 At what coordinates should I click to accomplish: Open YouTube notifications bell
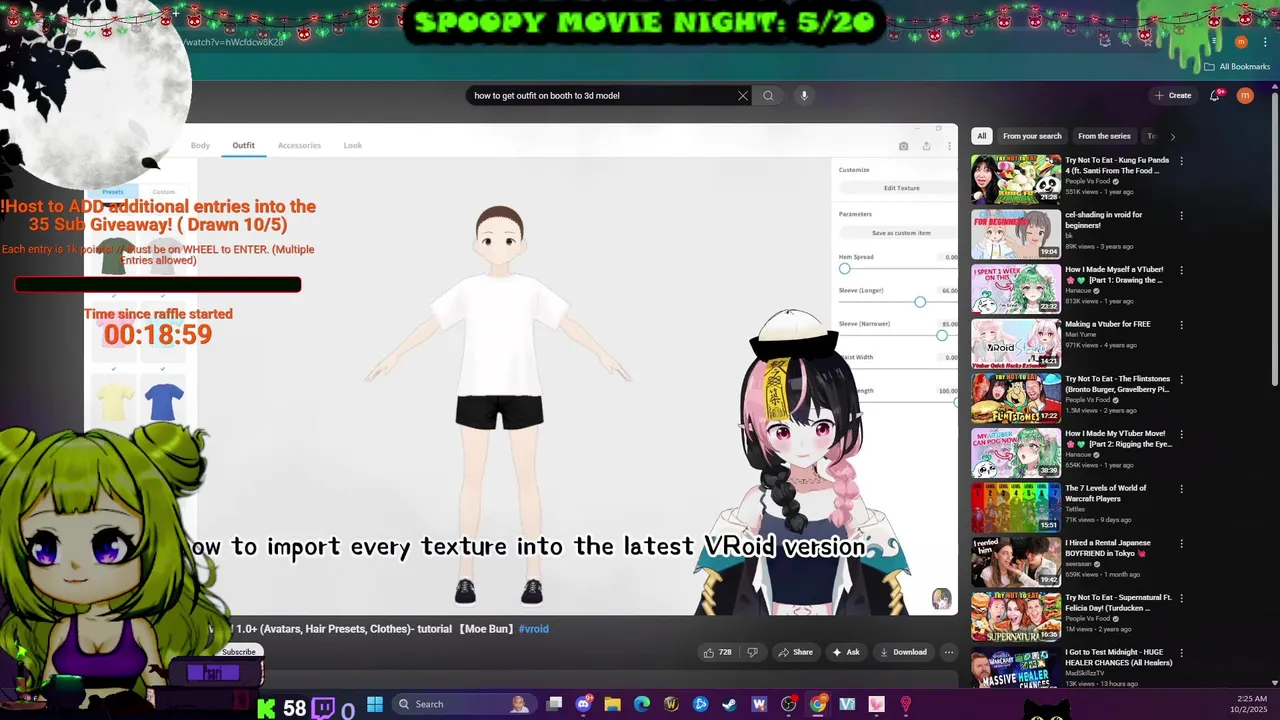click(x=1215, y=96)
